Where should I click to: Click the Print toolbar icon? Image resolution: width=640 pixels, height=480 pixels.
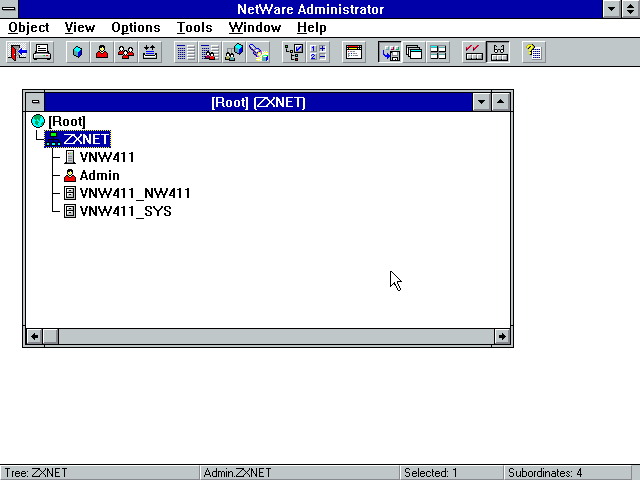click(x=42, y=52)
